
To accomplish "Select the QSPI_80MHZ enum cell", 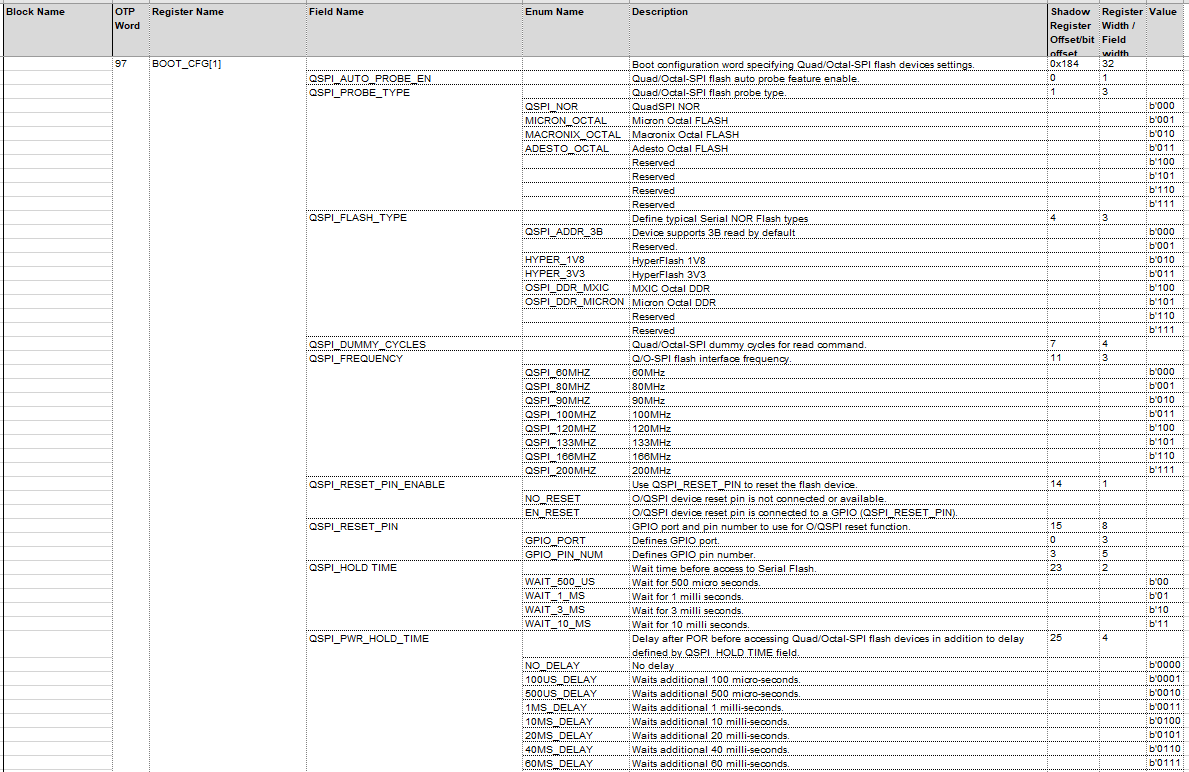I will (x=576, y=387).
